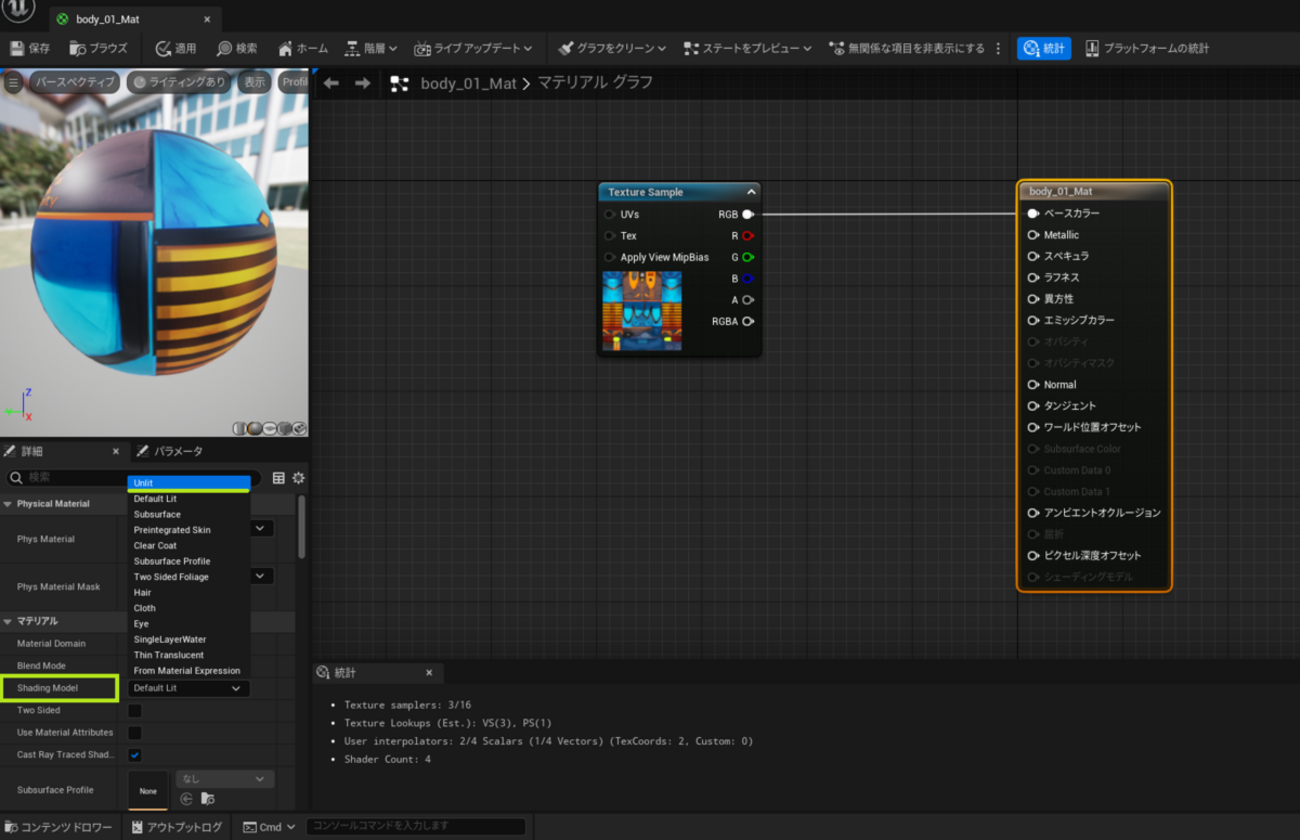The image size is (1300, 840).
Task: Open the Output Log (アウトプットログ)
Action: (177, 827)
